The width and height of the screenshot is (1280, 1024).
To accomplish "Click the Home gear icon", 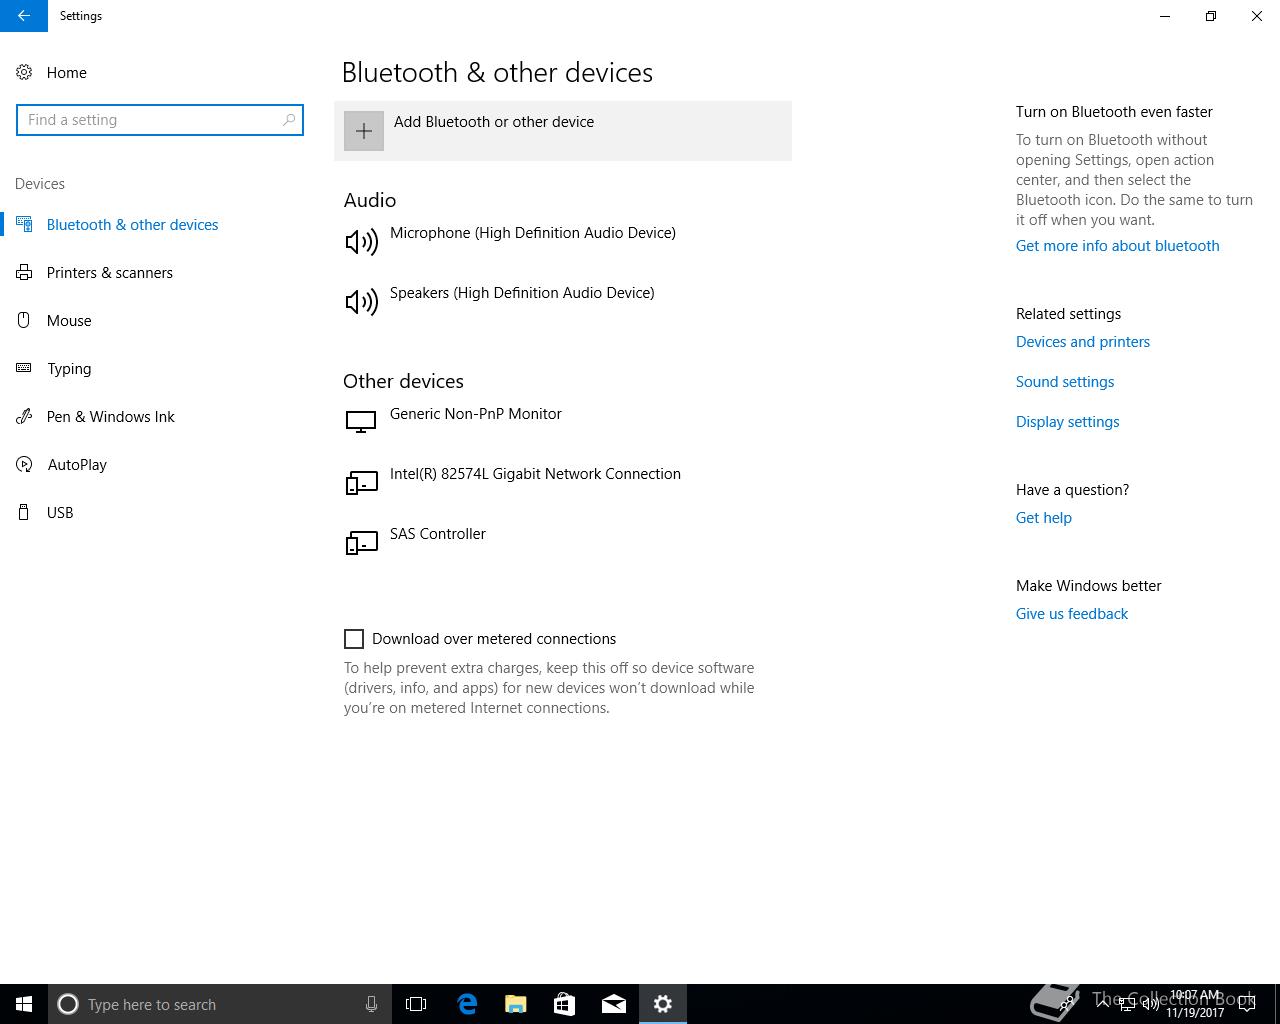I will (24, 72).
